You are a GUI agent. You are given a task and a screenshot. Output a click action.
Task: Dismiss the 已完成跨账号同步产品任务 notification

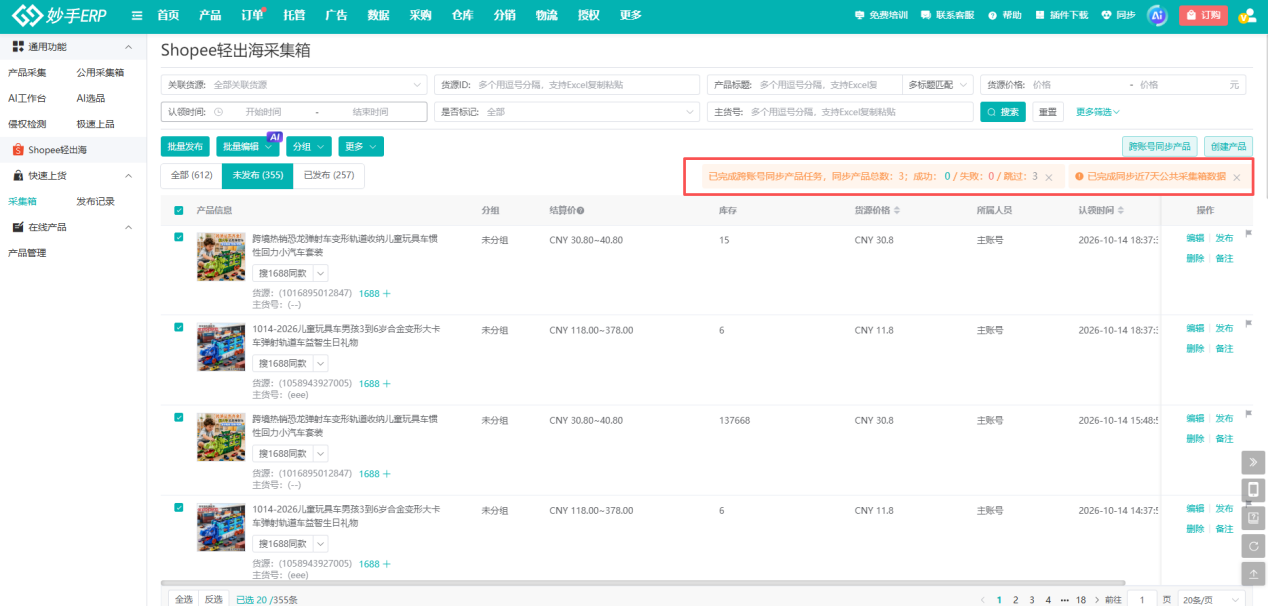click(x=1048, y=177)
